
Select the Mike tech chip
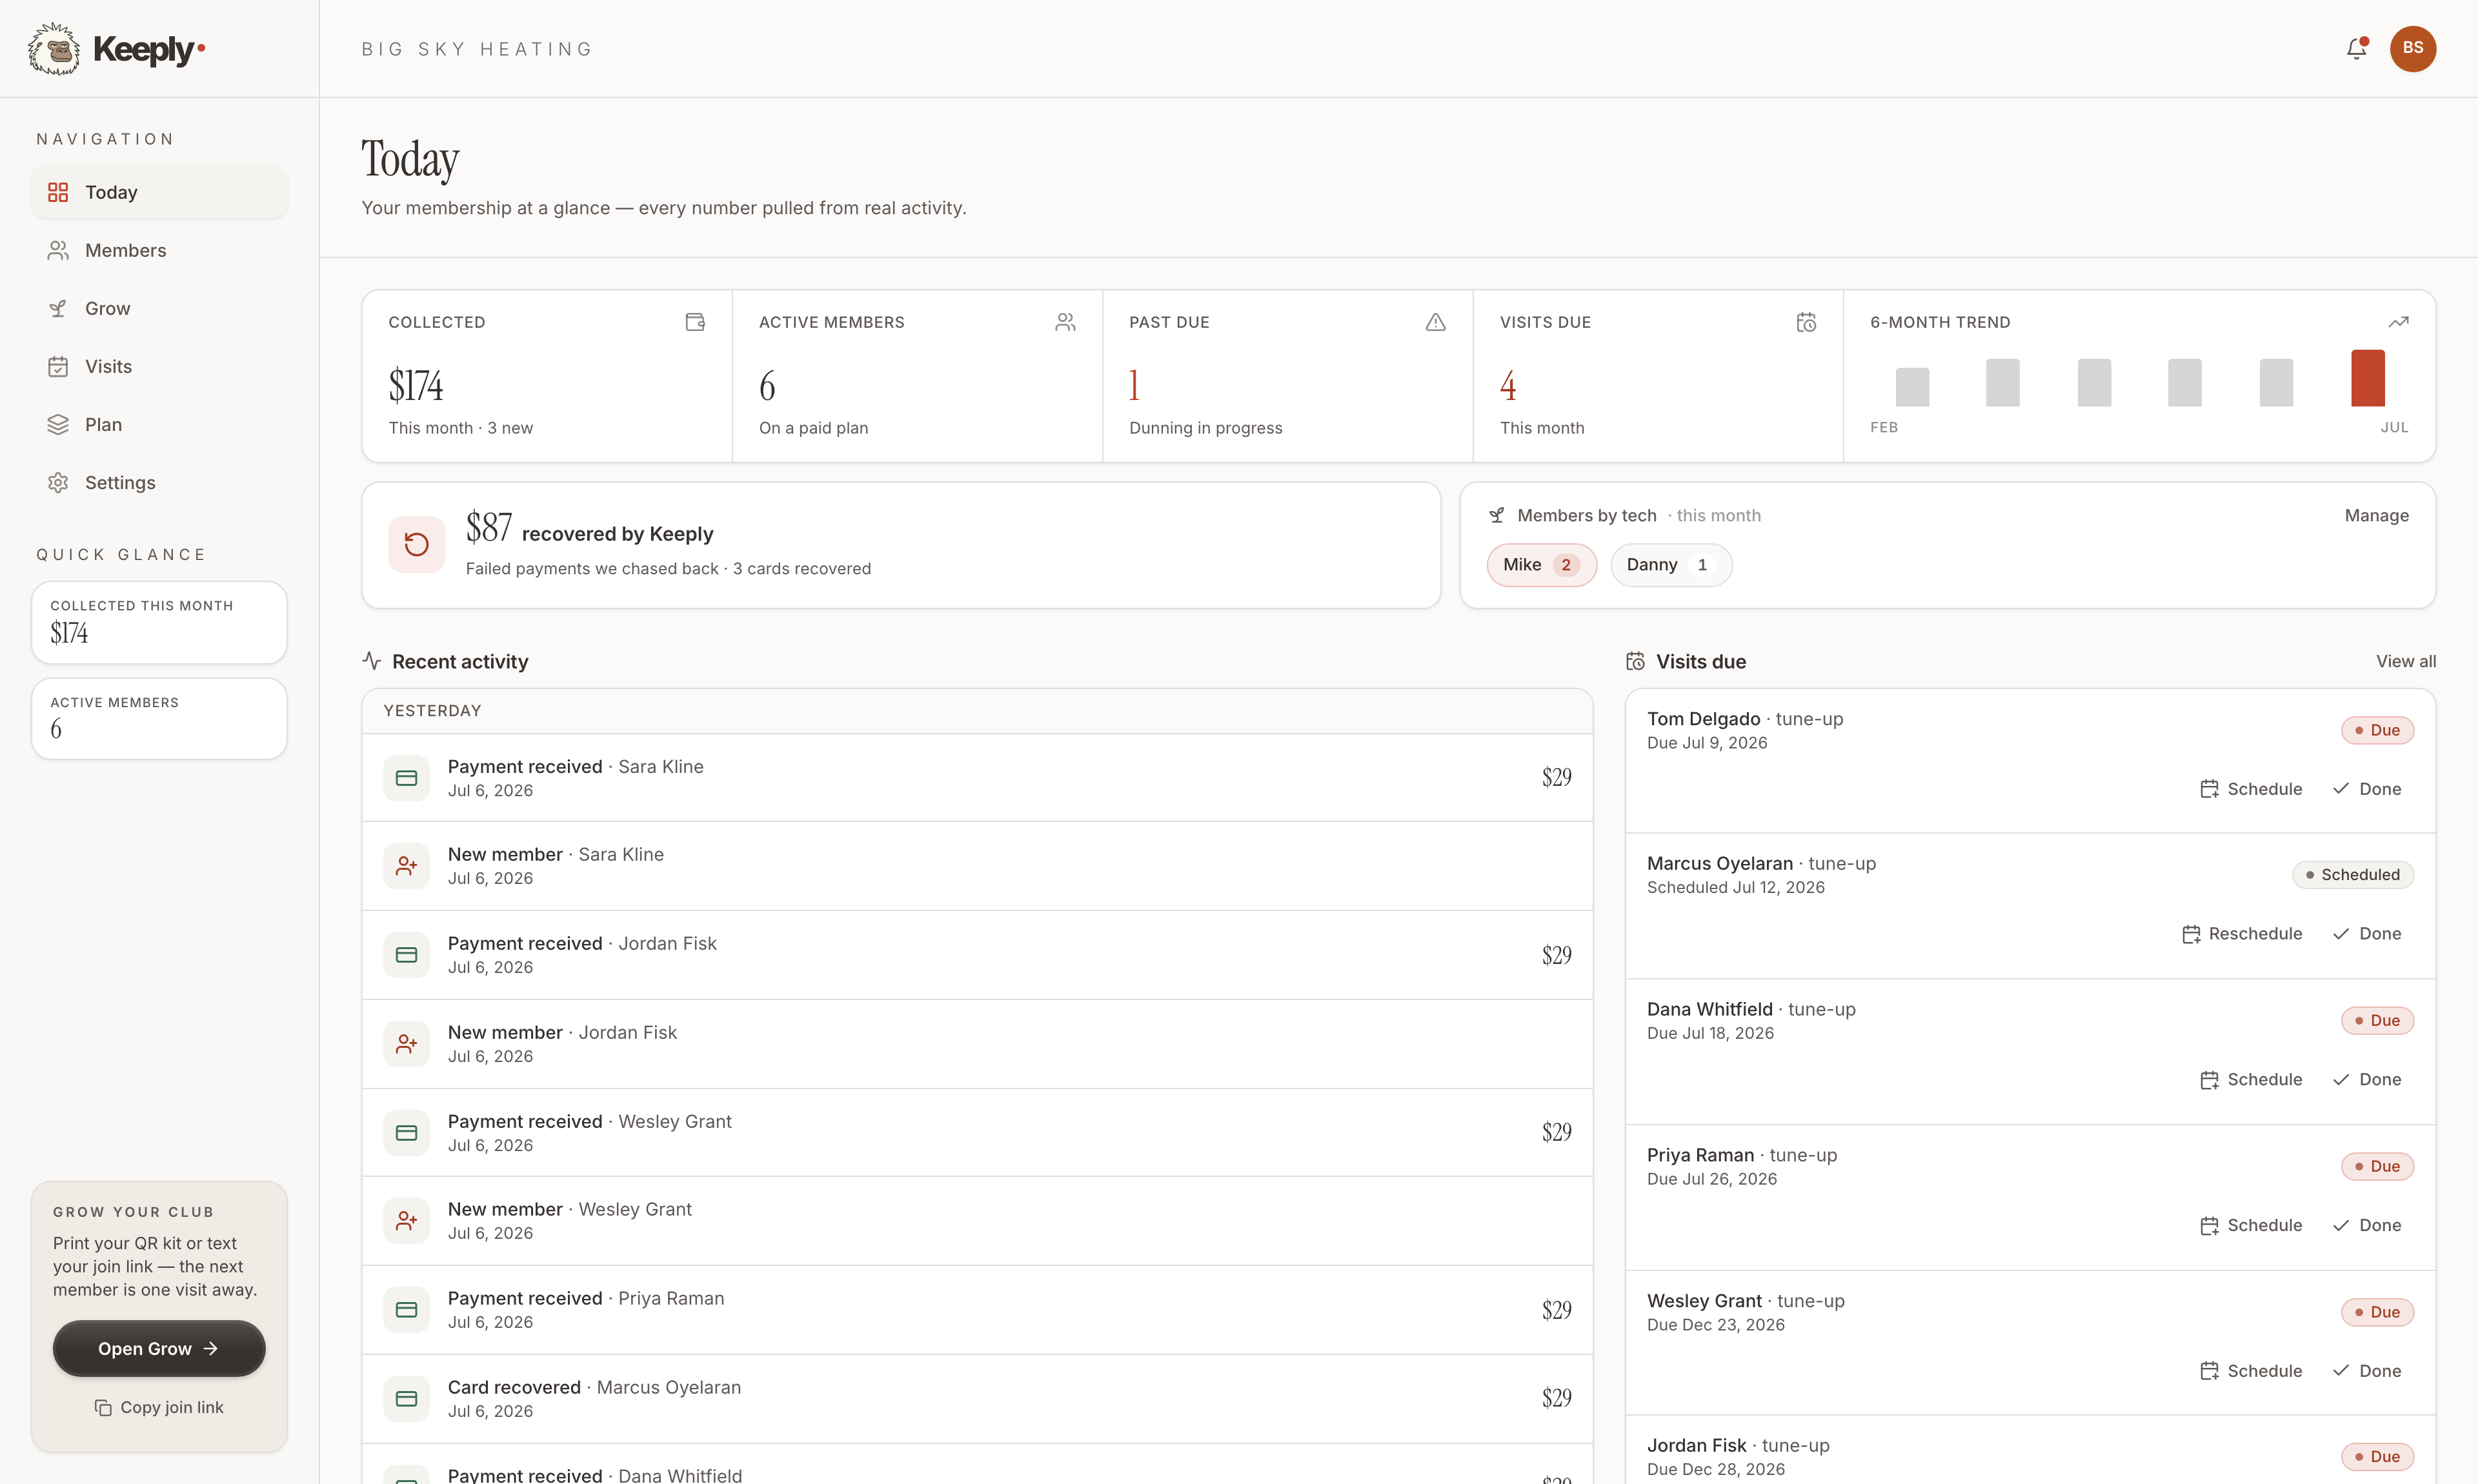[1541, 565]
